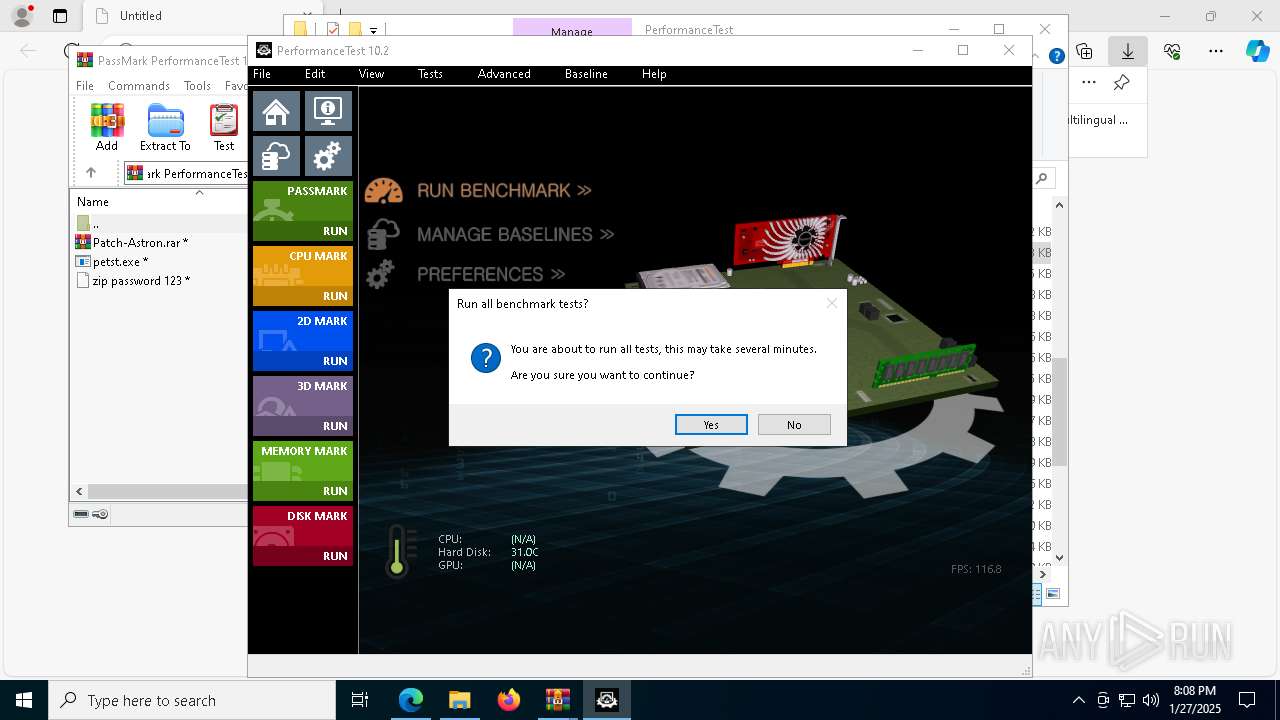Click Yes to run all benchmark tests
1280x720 pixels.
coord(711,425)
